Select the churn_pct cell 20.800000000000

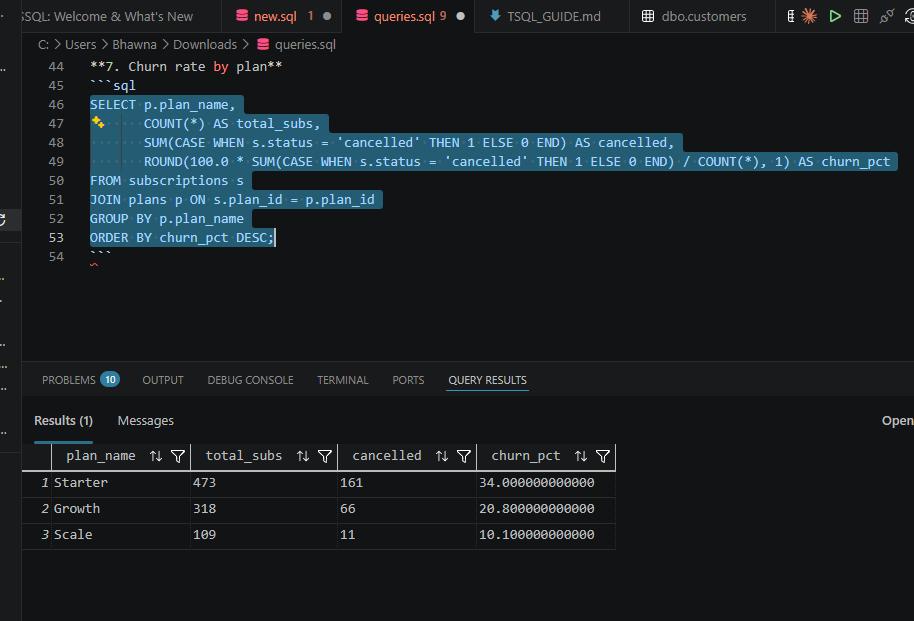click(x=546, y=508)
